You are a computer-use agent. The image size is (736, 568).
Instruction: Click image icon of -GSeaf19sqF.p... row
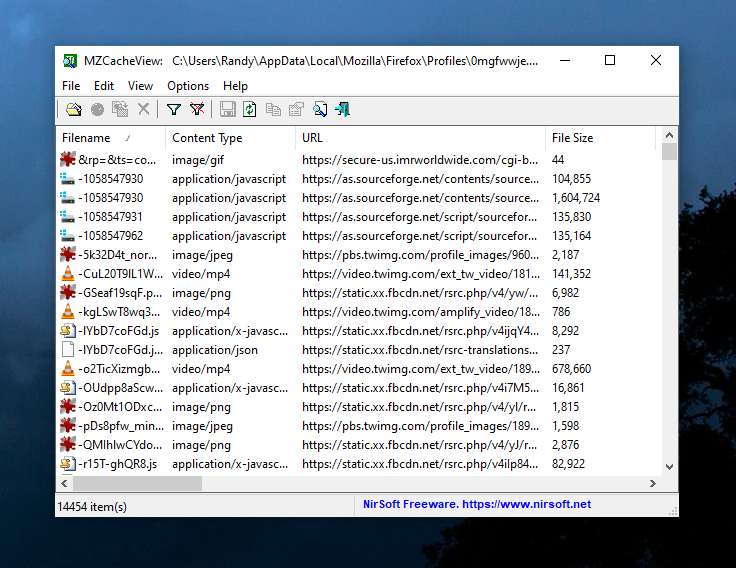point(68,293)
